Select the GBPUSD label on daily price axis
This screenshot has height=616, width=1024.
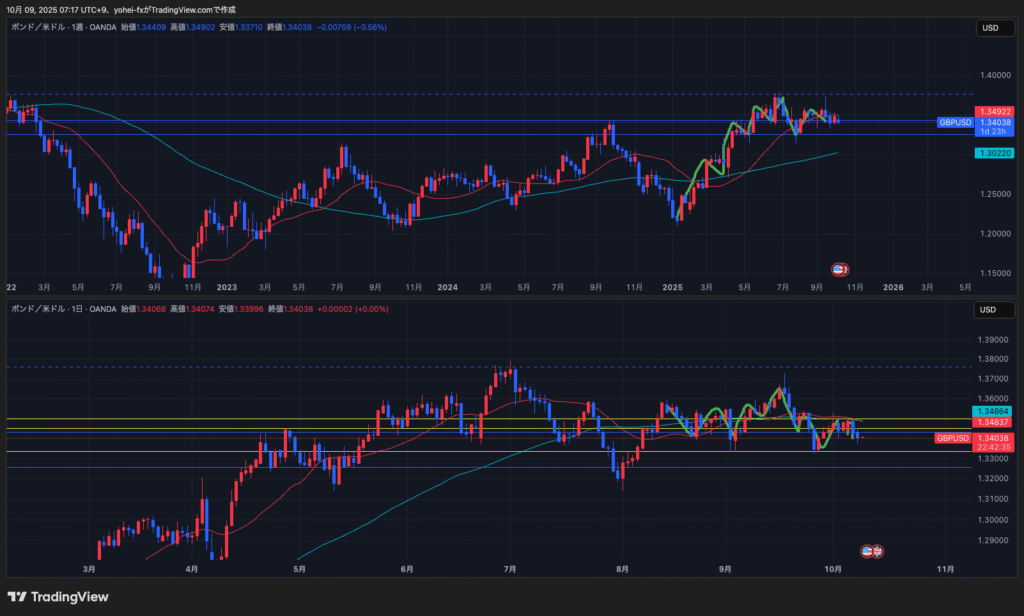point(953,438)
